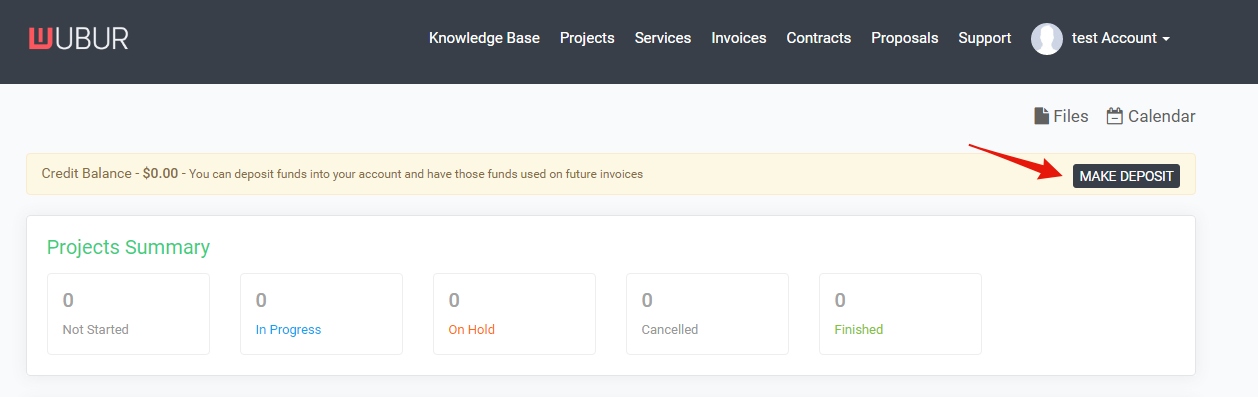
Task: Navigate to Invoices
Action: (x=739, y=38)
